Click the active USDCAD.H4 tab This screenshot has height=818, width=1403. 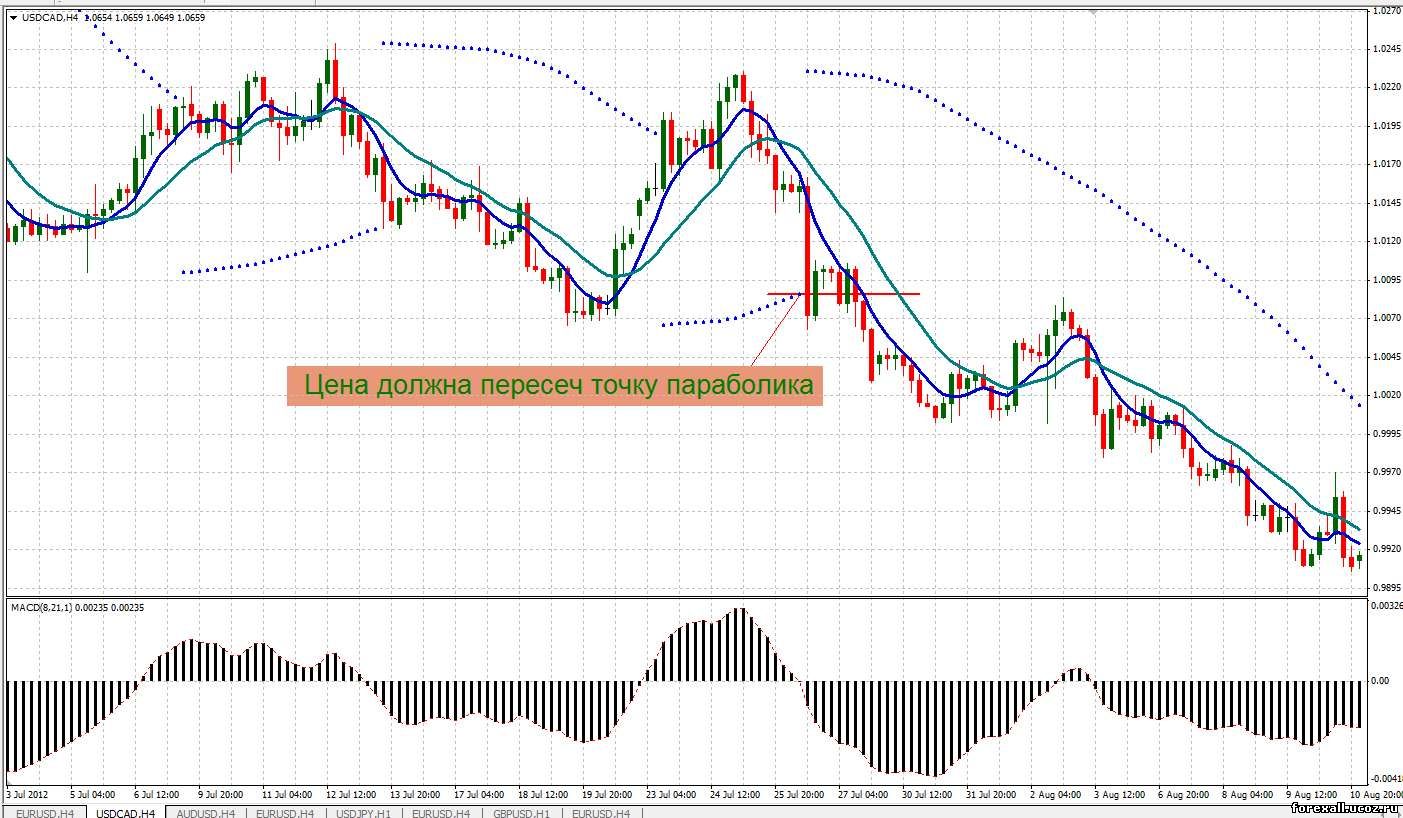[x=125, y=812]
